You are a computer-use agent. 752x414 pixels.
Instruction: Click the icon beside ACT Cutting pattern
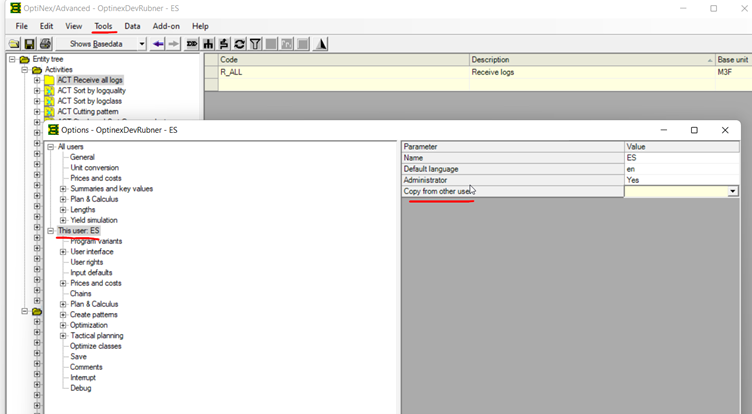coord(49,112)
